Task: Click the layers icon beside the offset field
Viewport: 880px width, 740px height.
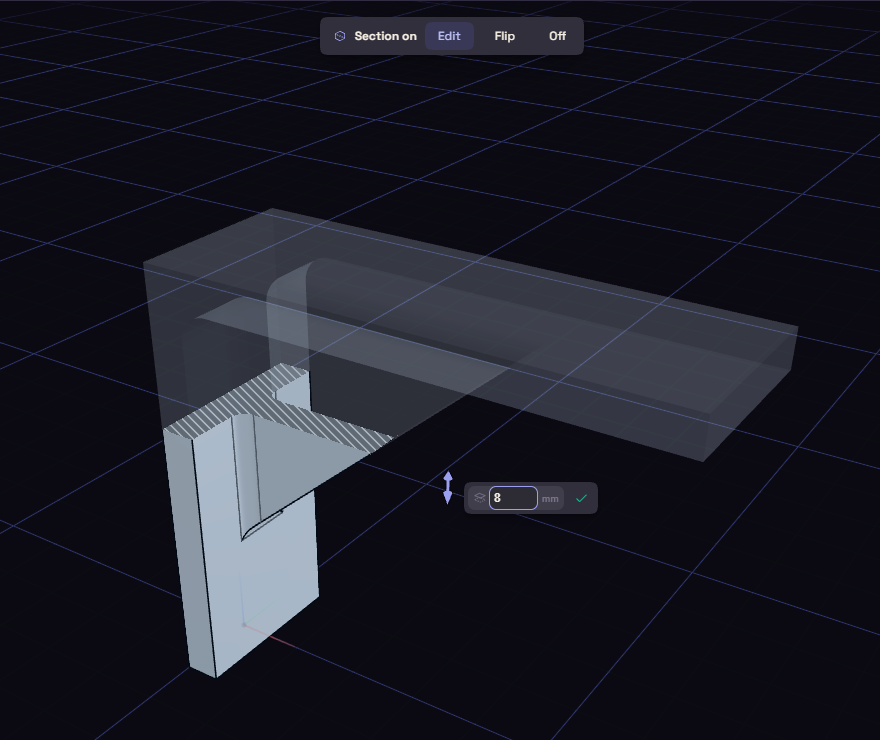Action: (x=479, y=498)
